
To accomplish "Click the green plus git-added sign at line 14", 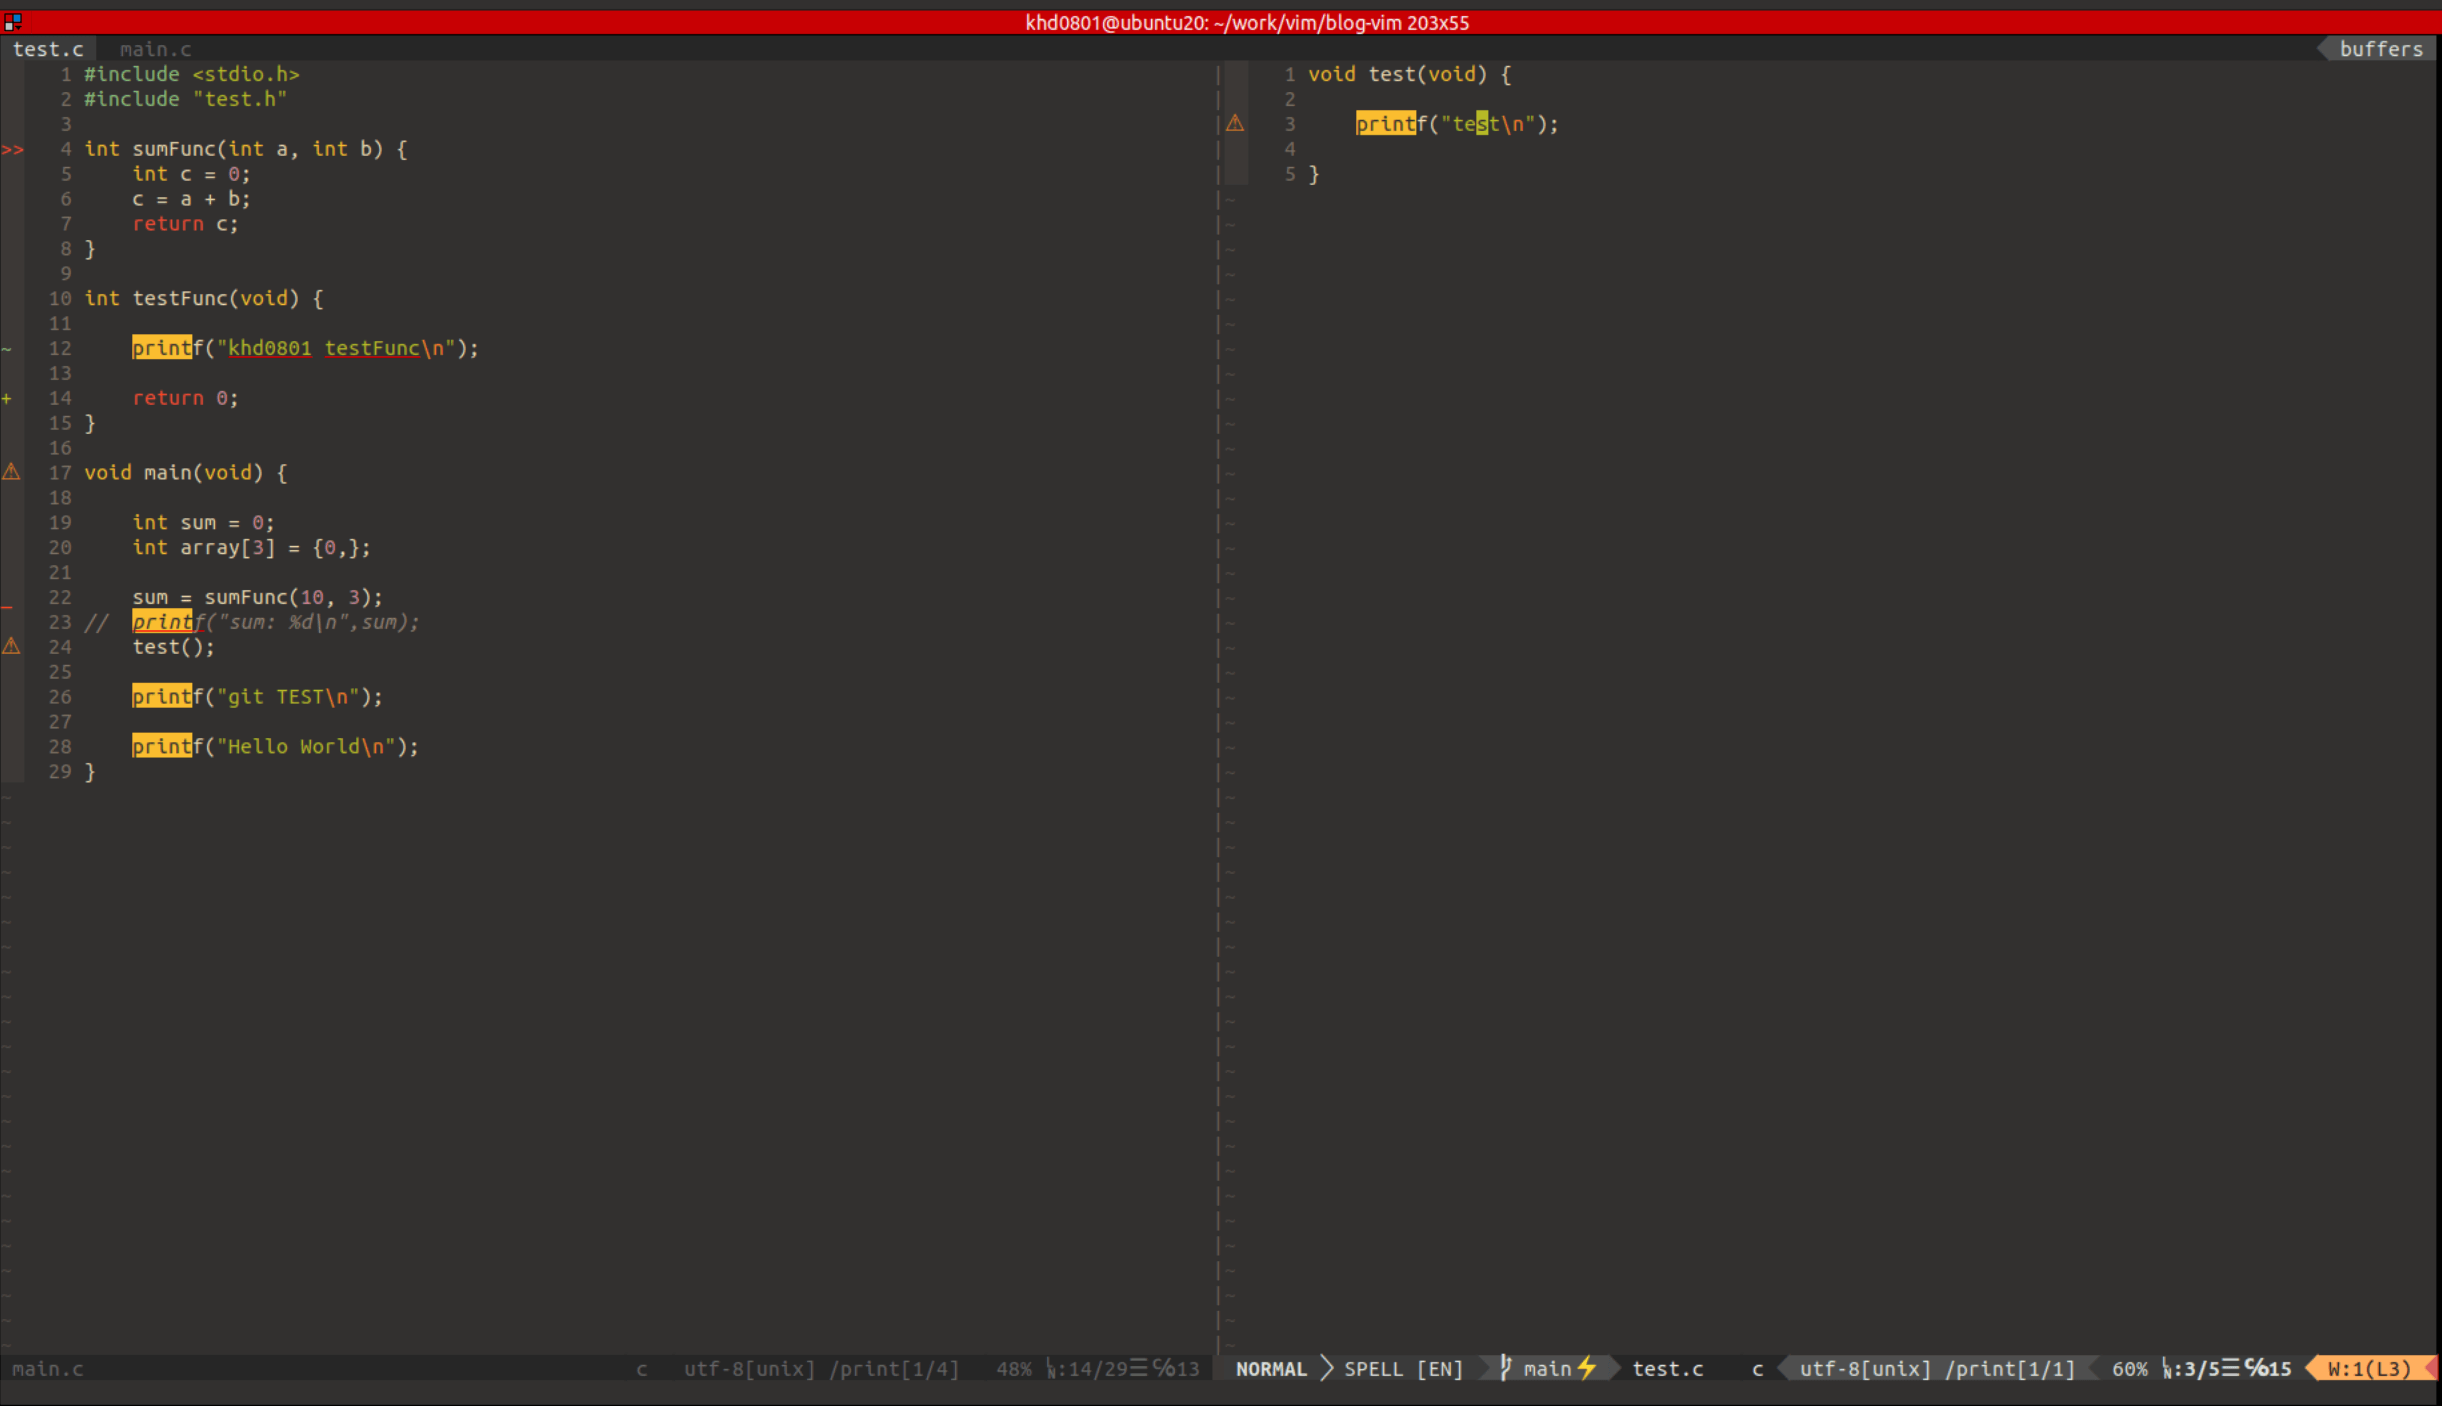I will pyautogui.click(x=7, y=399).
